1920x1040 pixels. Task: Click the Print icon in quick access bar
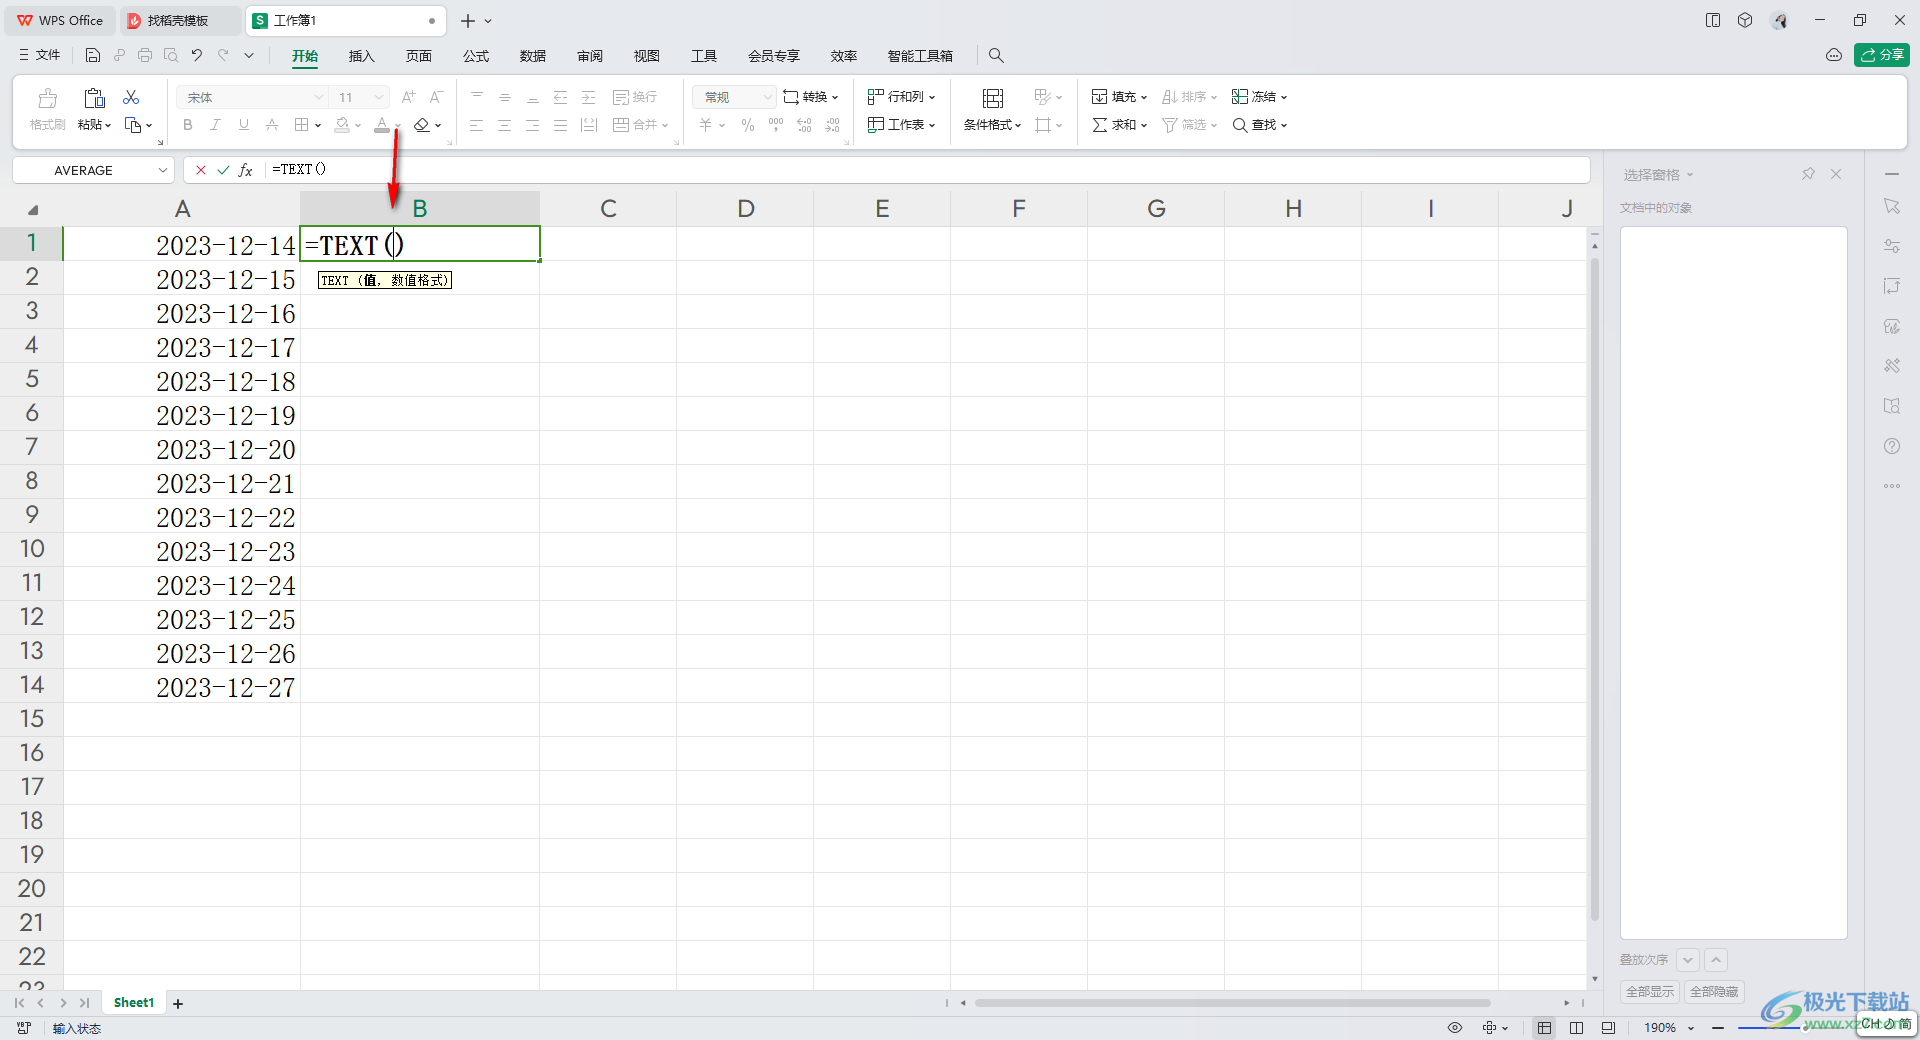coord(145,56)
